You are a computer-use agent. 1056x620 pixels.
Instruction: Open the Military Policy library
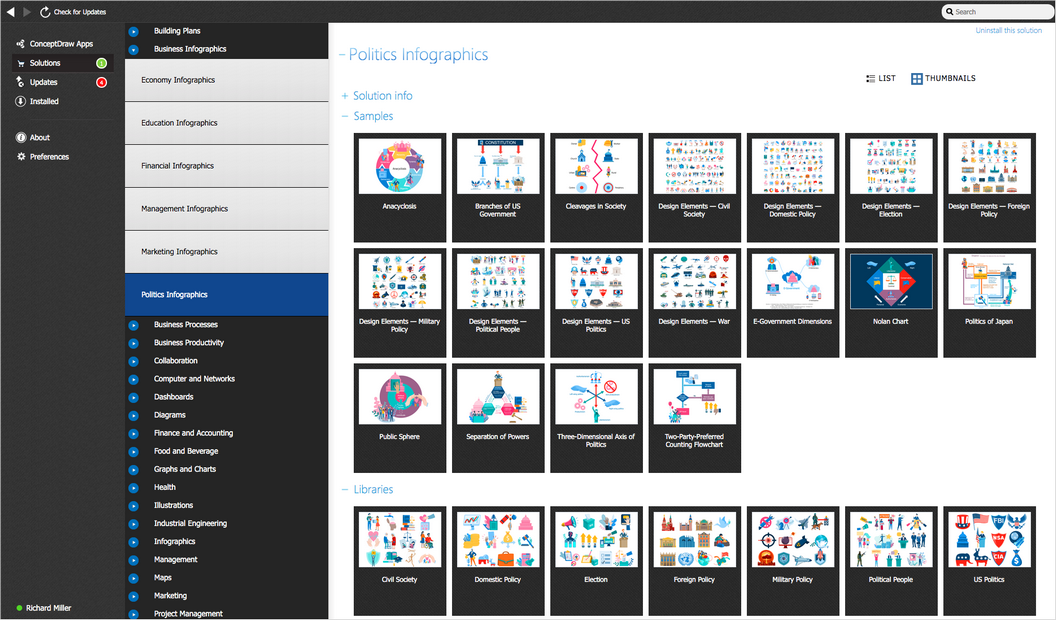(793, 561)
